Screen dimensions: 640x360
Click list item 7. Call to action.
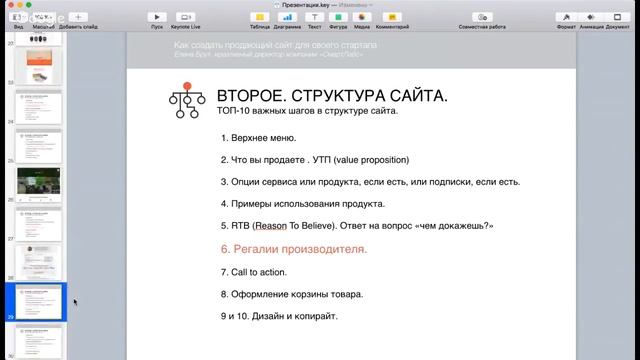coord(254,272)
